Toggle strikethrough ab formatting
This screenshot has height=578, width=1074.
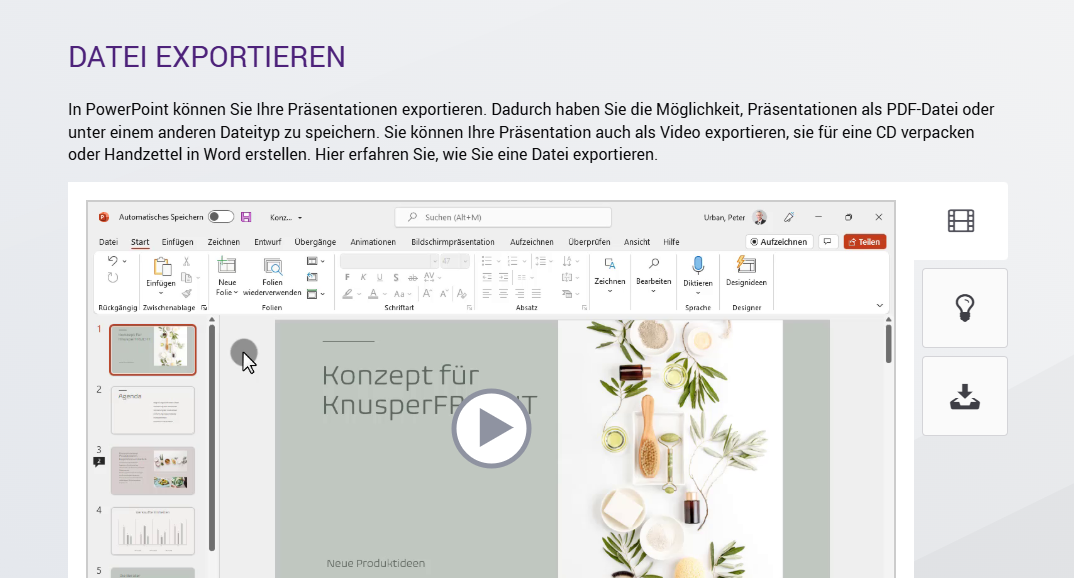[412, 277]
